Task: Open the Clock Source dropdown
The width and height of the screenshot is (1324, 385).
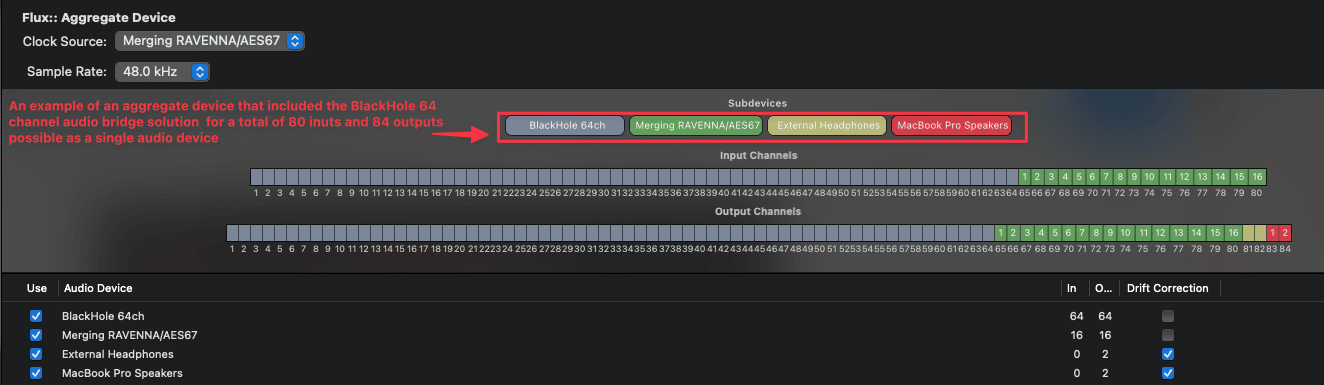Action: point(210,42)
